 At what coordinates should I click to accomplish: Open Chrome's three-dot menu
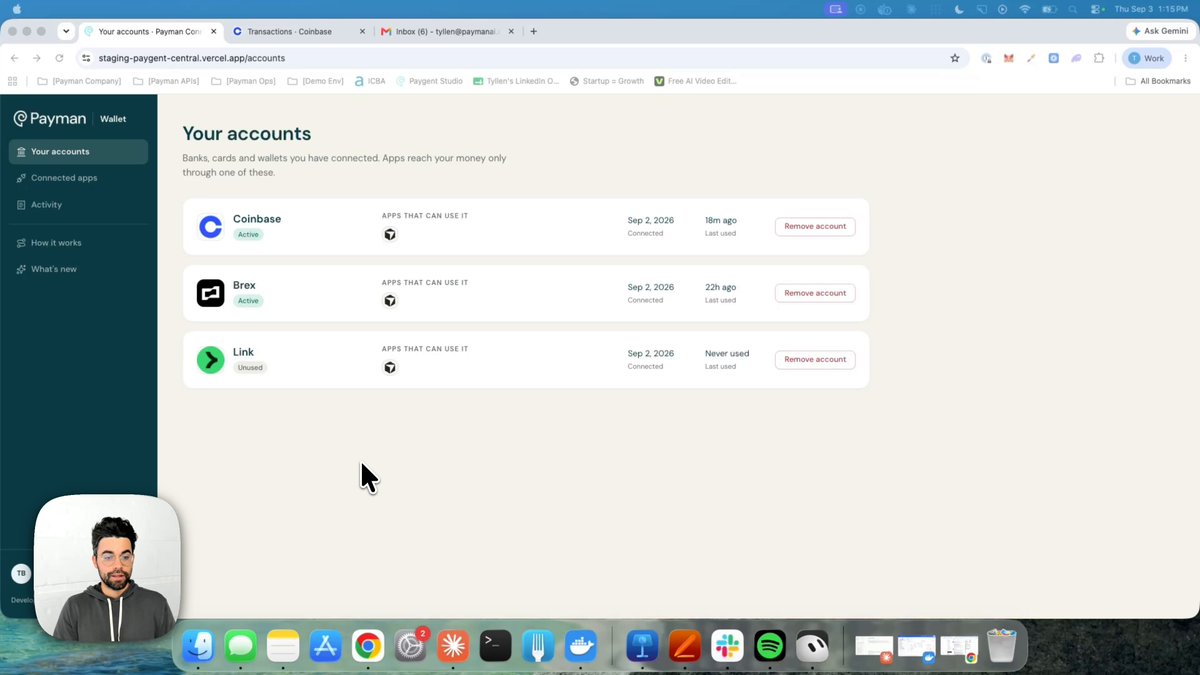(x=1185, y=58)
